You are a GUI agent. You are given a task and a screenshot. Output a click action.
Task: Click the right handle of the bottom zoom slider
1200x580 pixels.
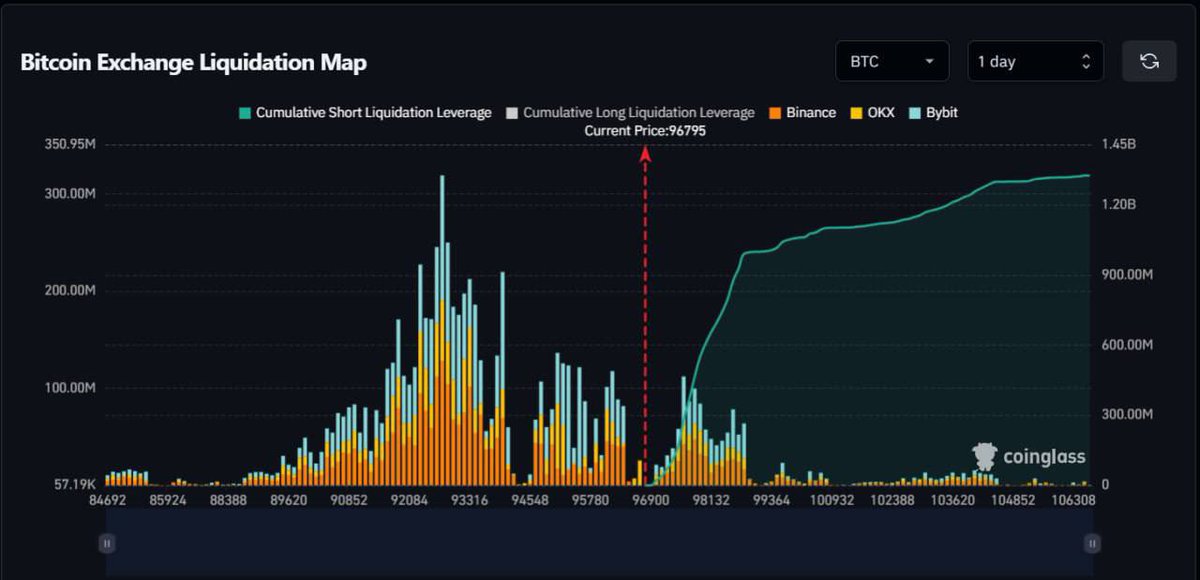(1091, 543)
